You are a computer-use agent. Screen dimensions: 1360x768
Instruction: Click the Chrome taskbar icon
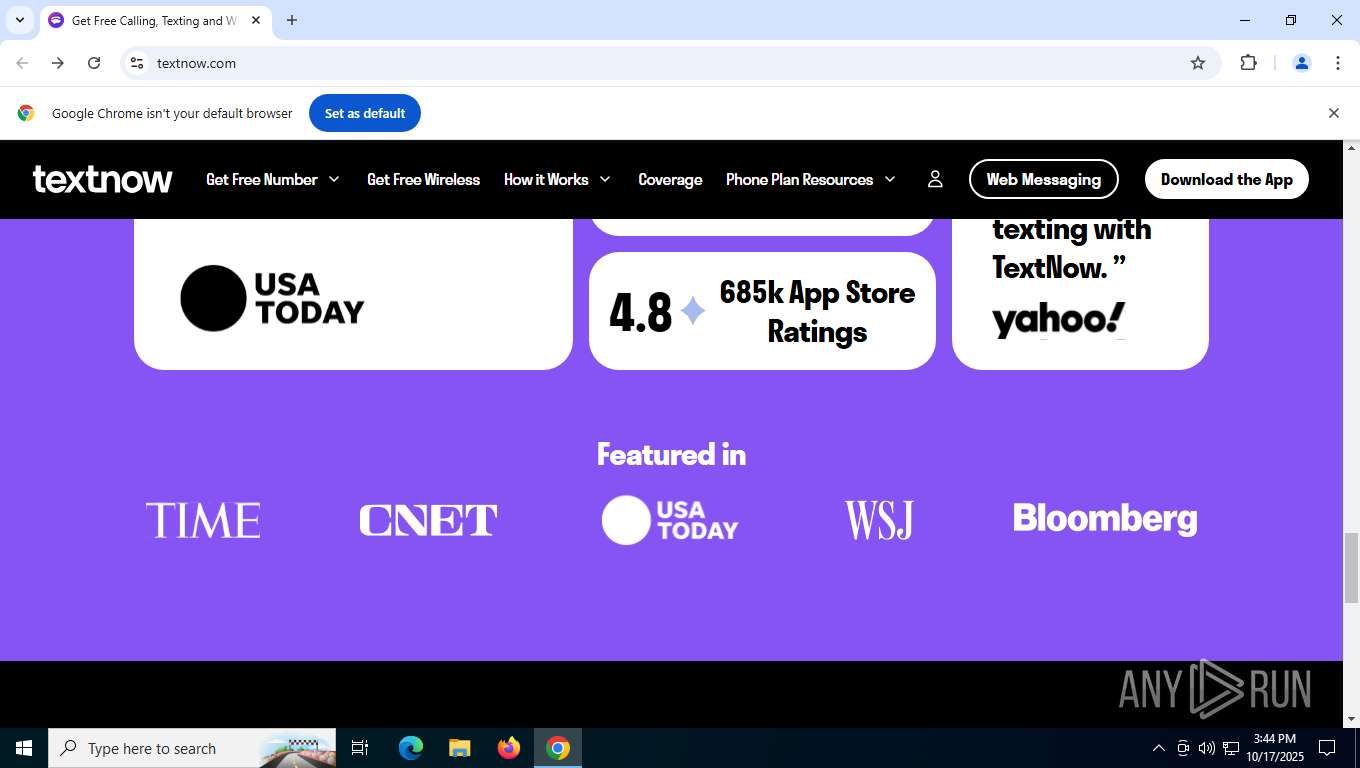point(558,748)
